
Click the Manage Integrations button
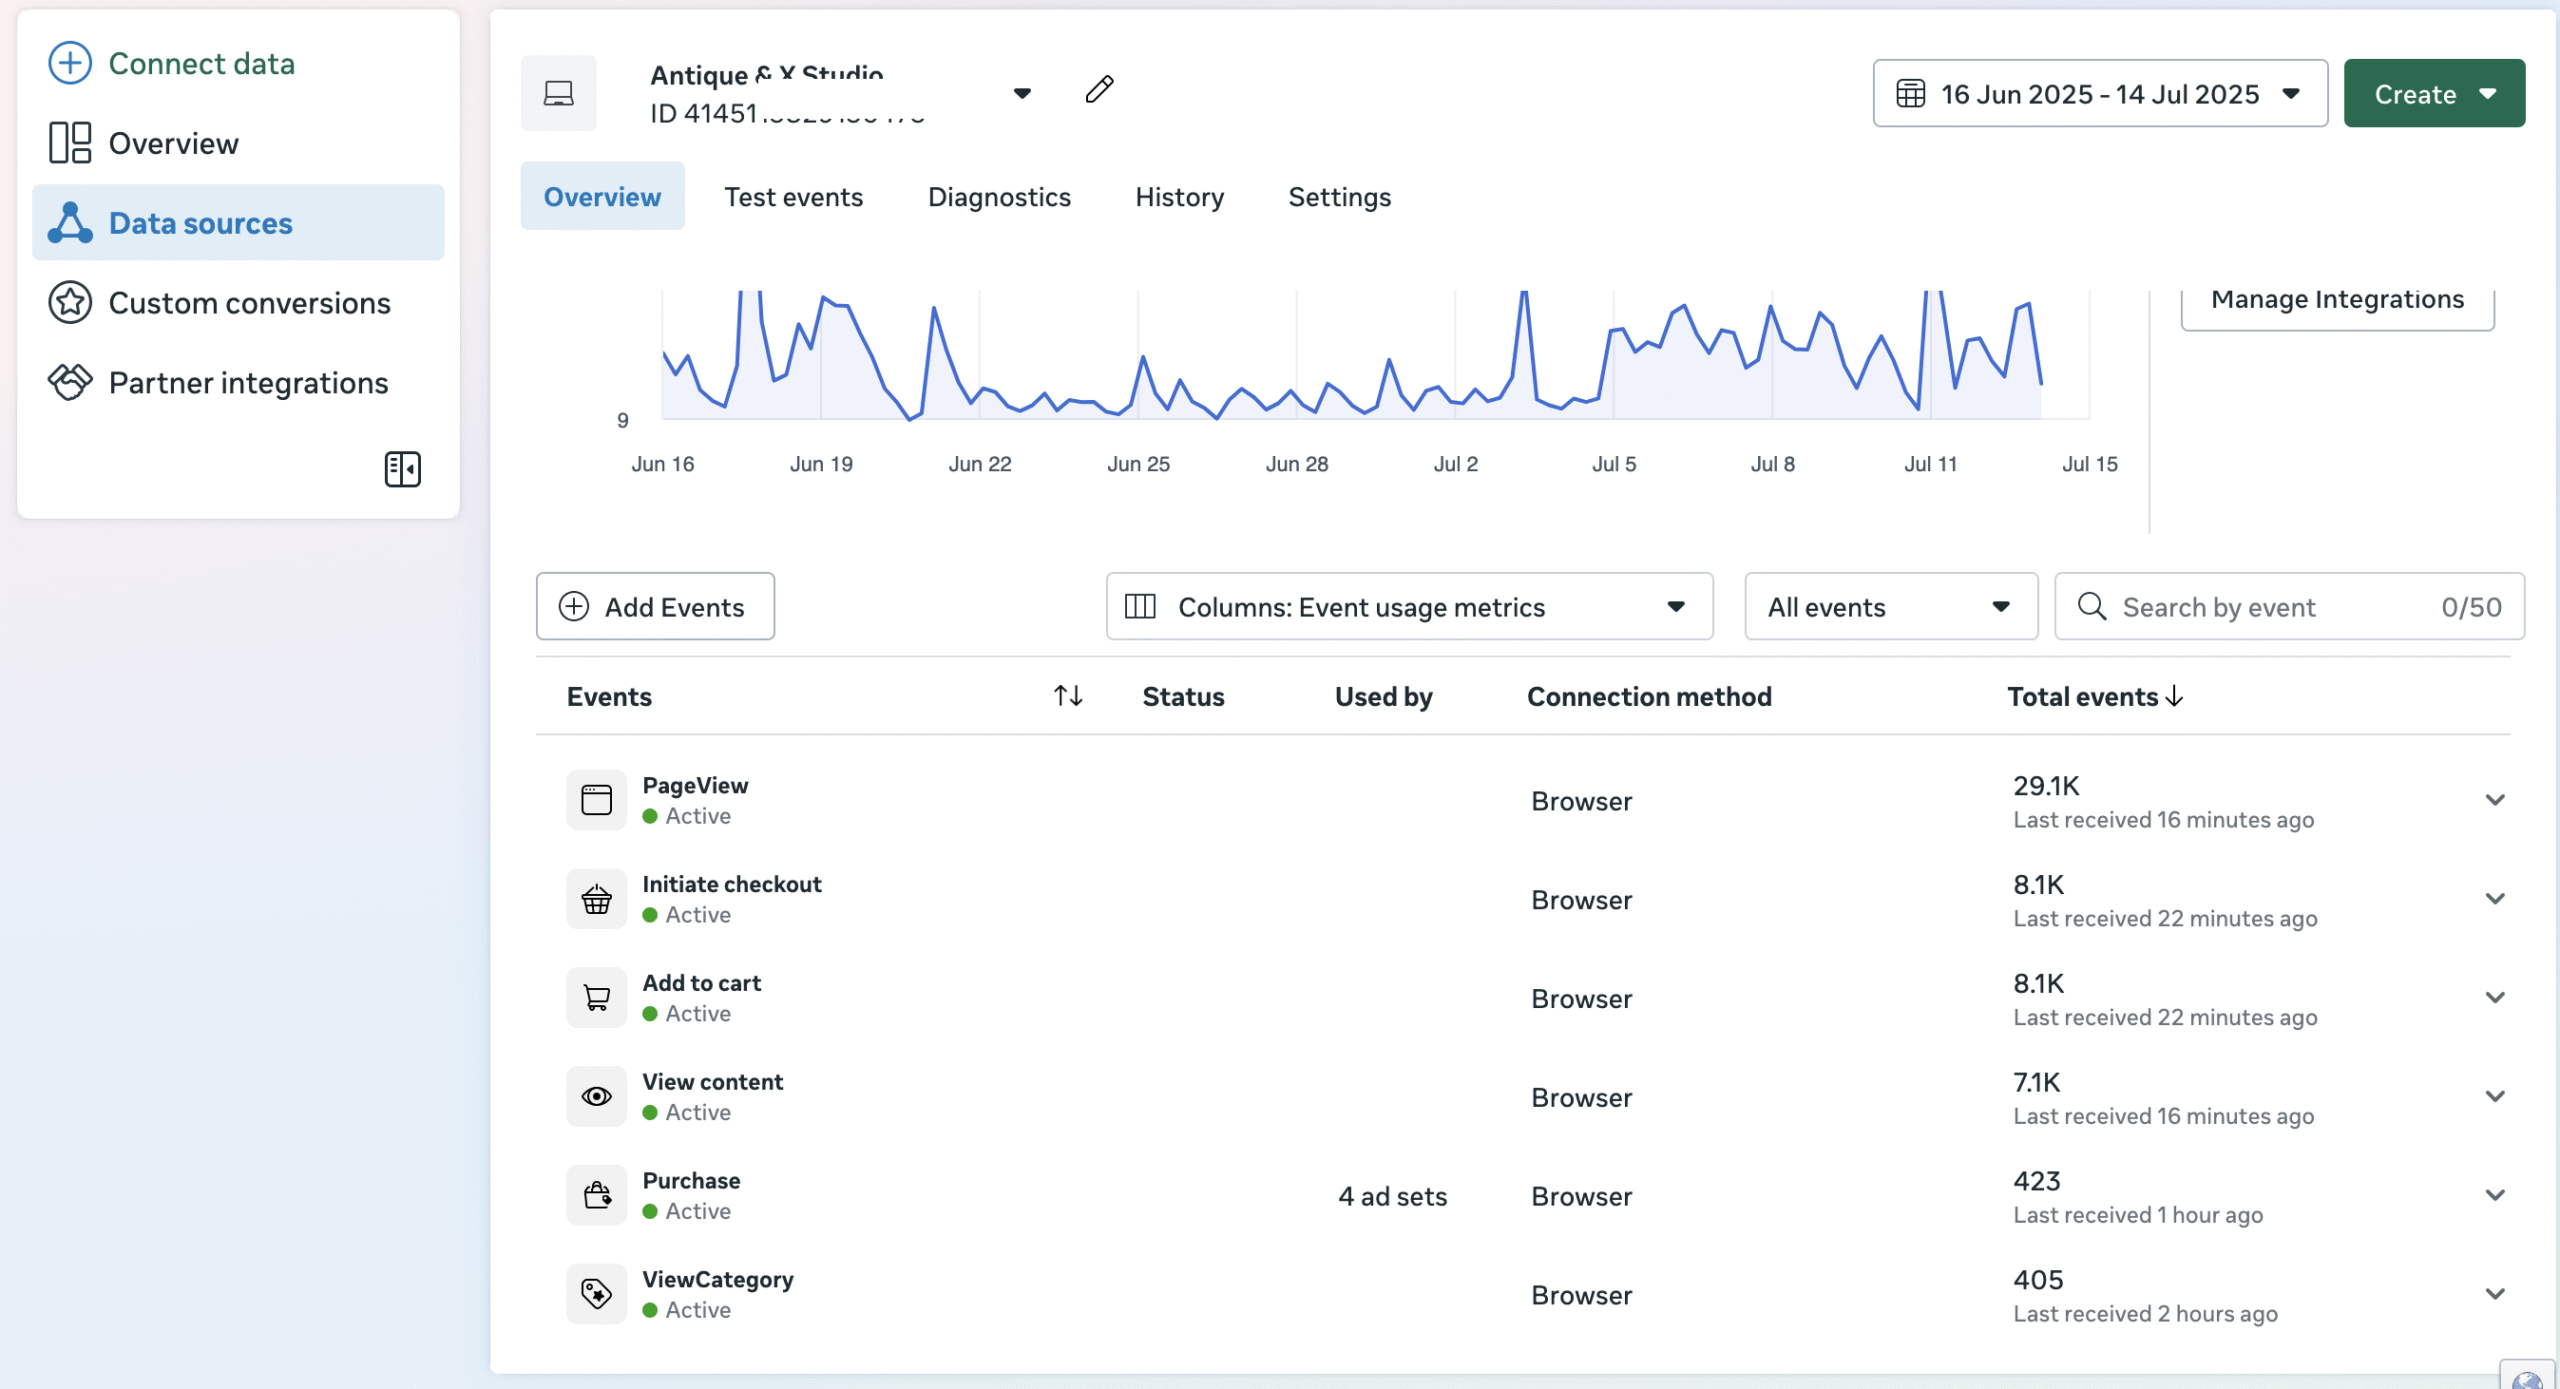click(2336, 300)
